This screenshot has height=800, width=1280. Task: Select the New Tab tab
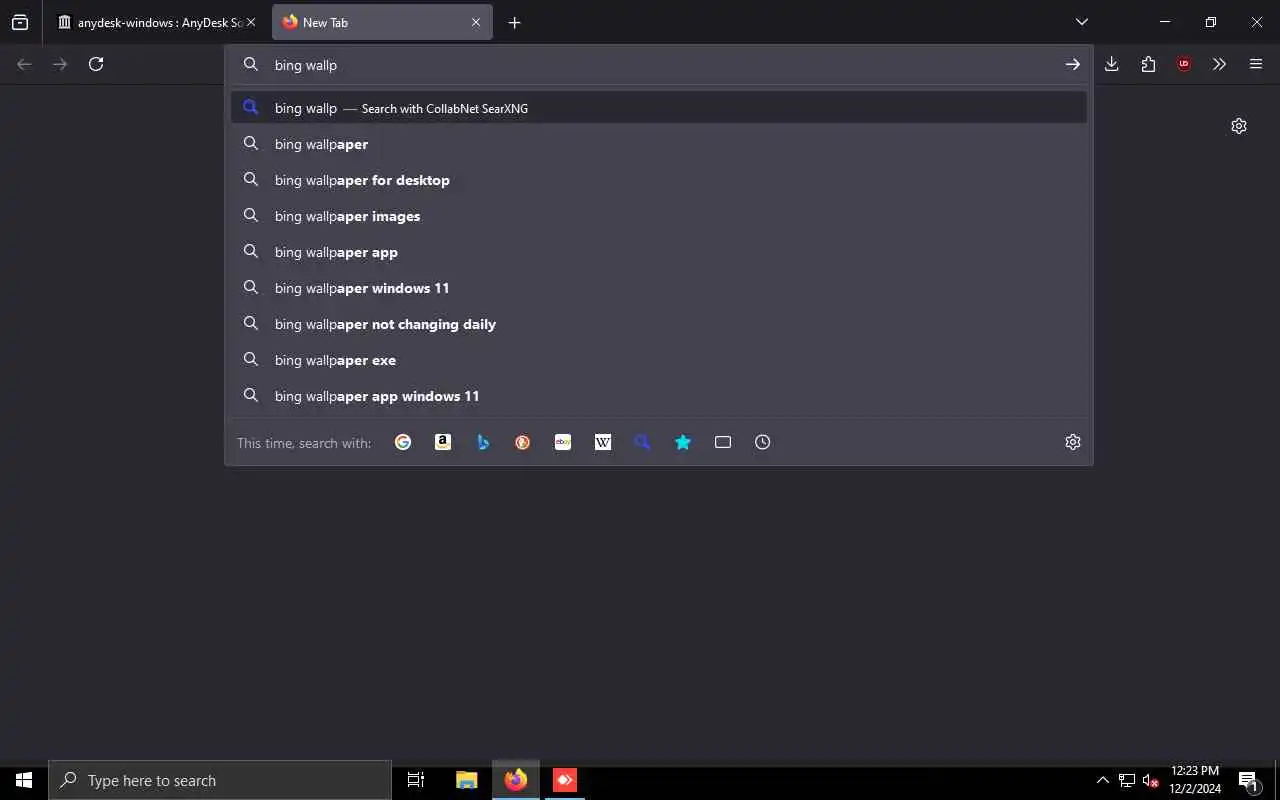coord(383,22)
